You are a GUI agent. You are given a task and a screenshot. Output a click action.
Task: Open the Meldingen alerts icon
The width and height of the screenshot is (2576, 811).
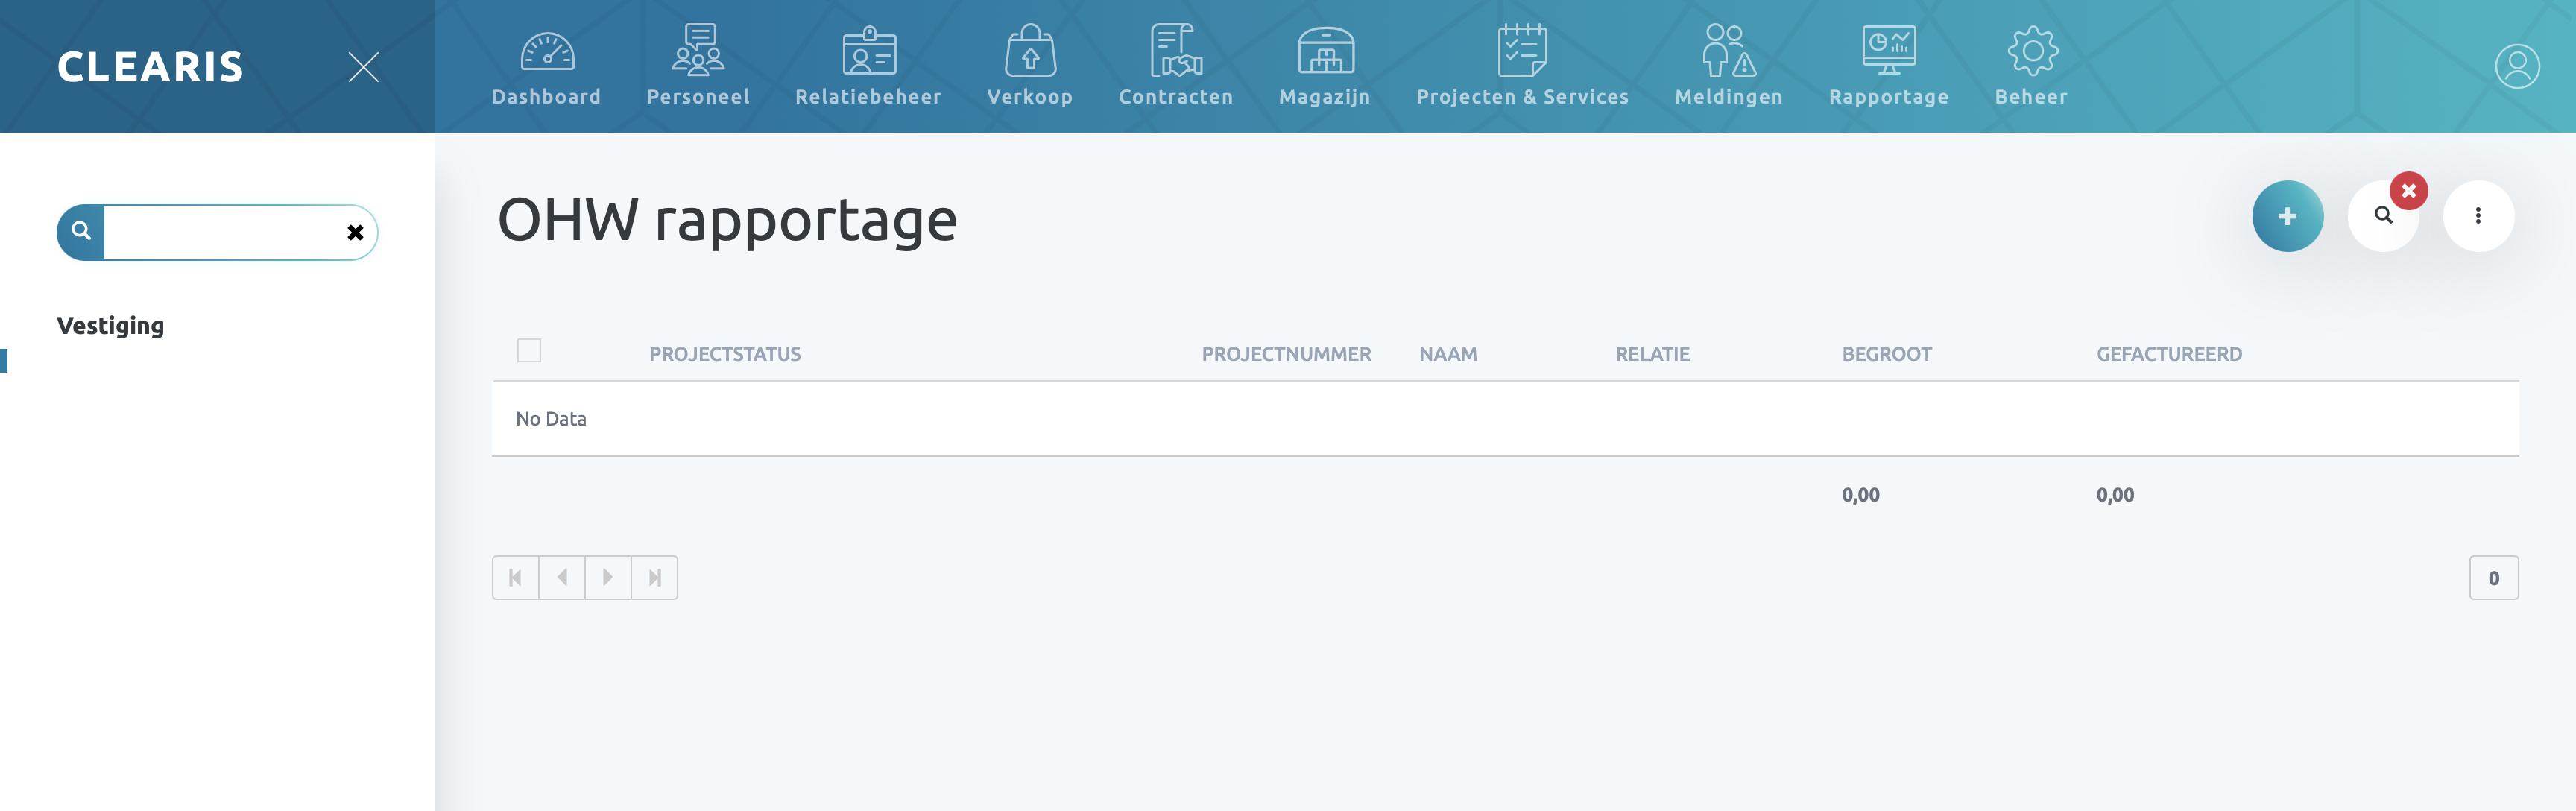tap(1728, 52)
